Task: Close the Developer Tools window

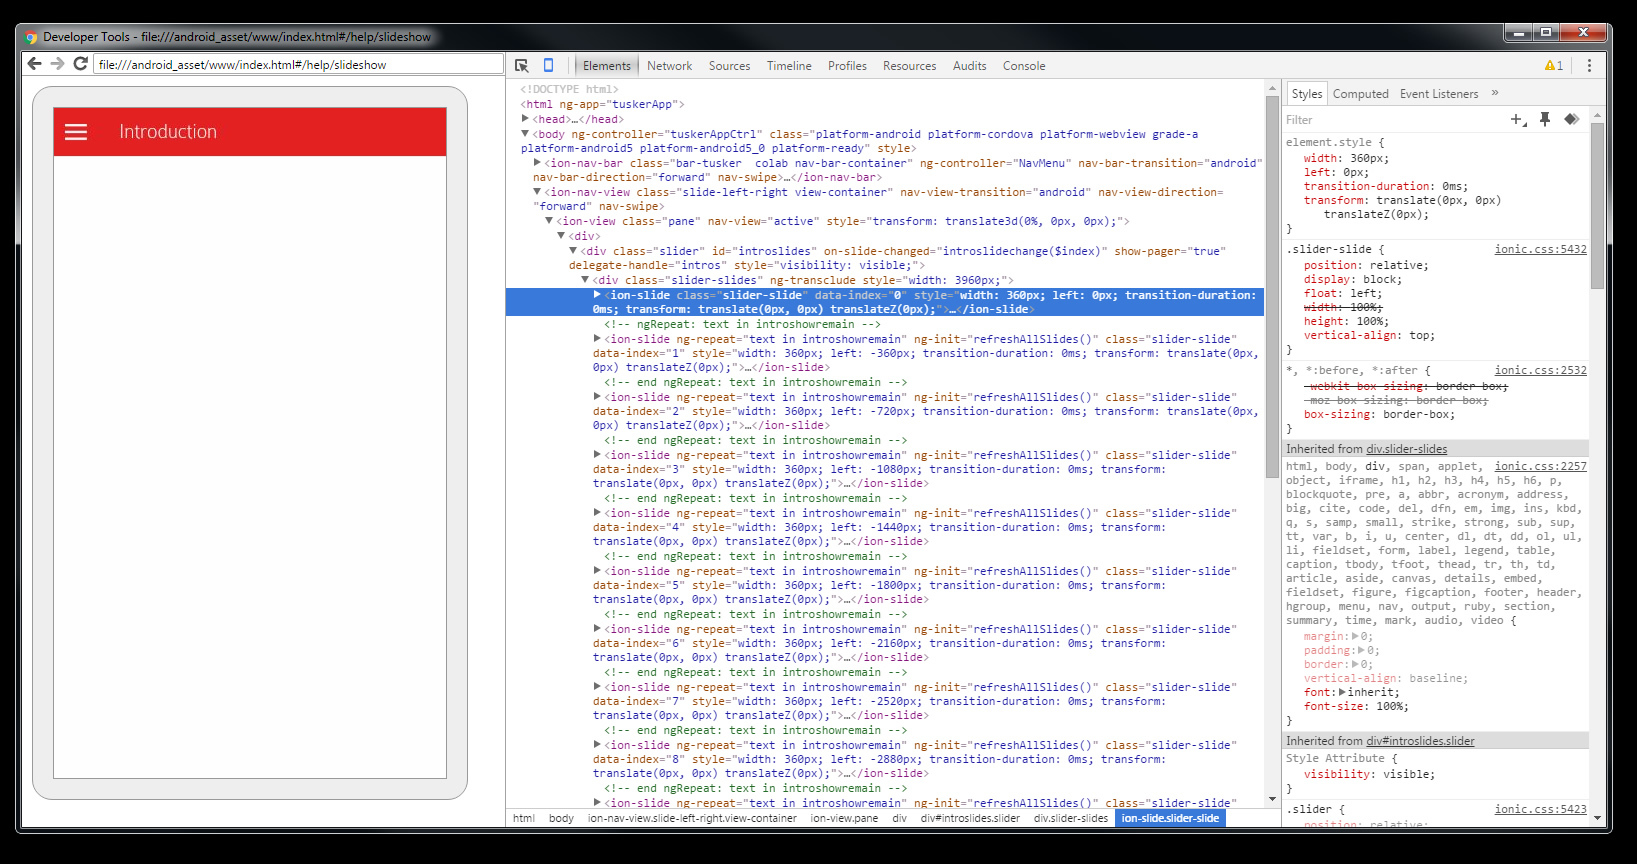Action: tap(1583, 33)
